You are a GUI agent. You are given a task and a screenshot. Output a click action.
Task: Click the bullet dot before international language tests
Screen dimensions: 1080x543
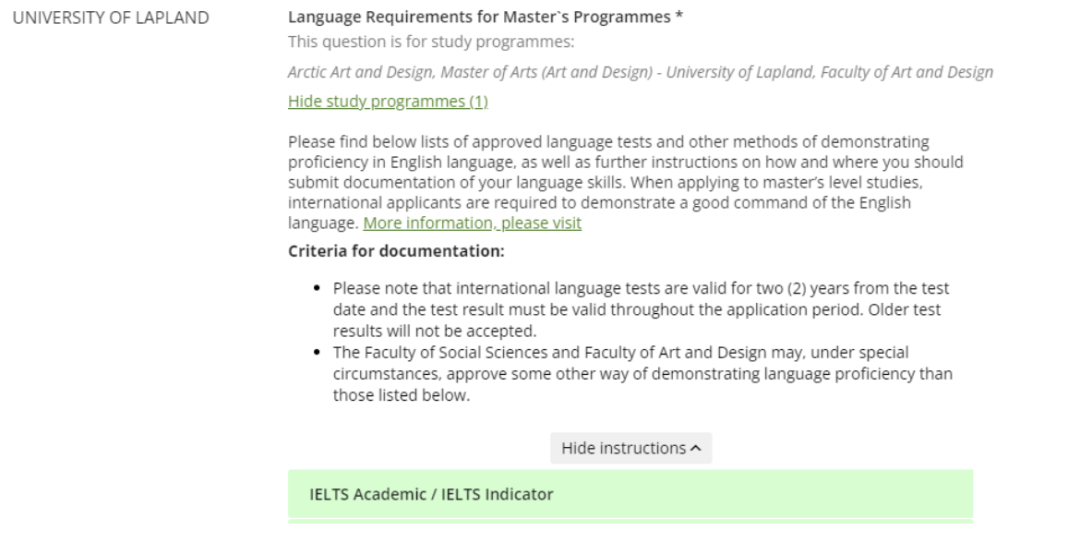[x=317, y=288]
